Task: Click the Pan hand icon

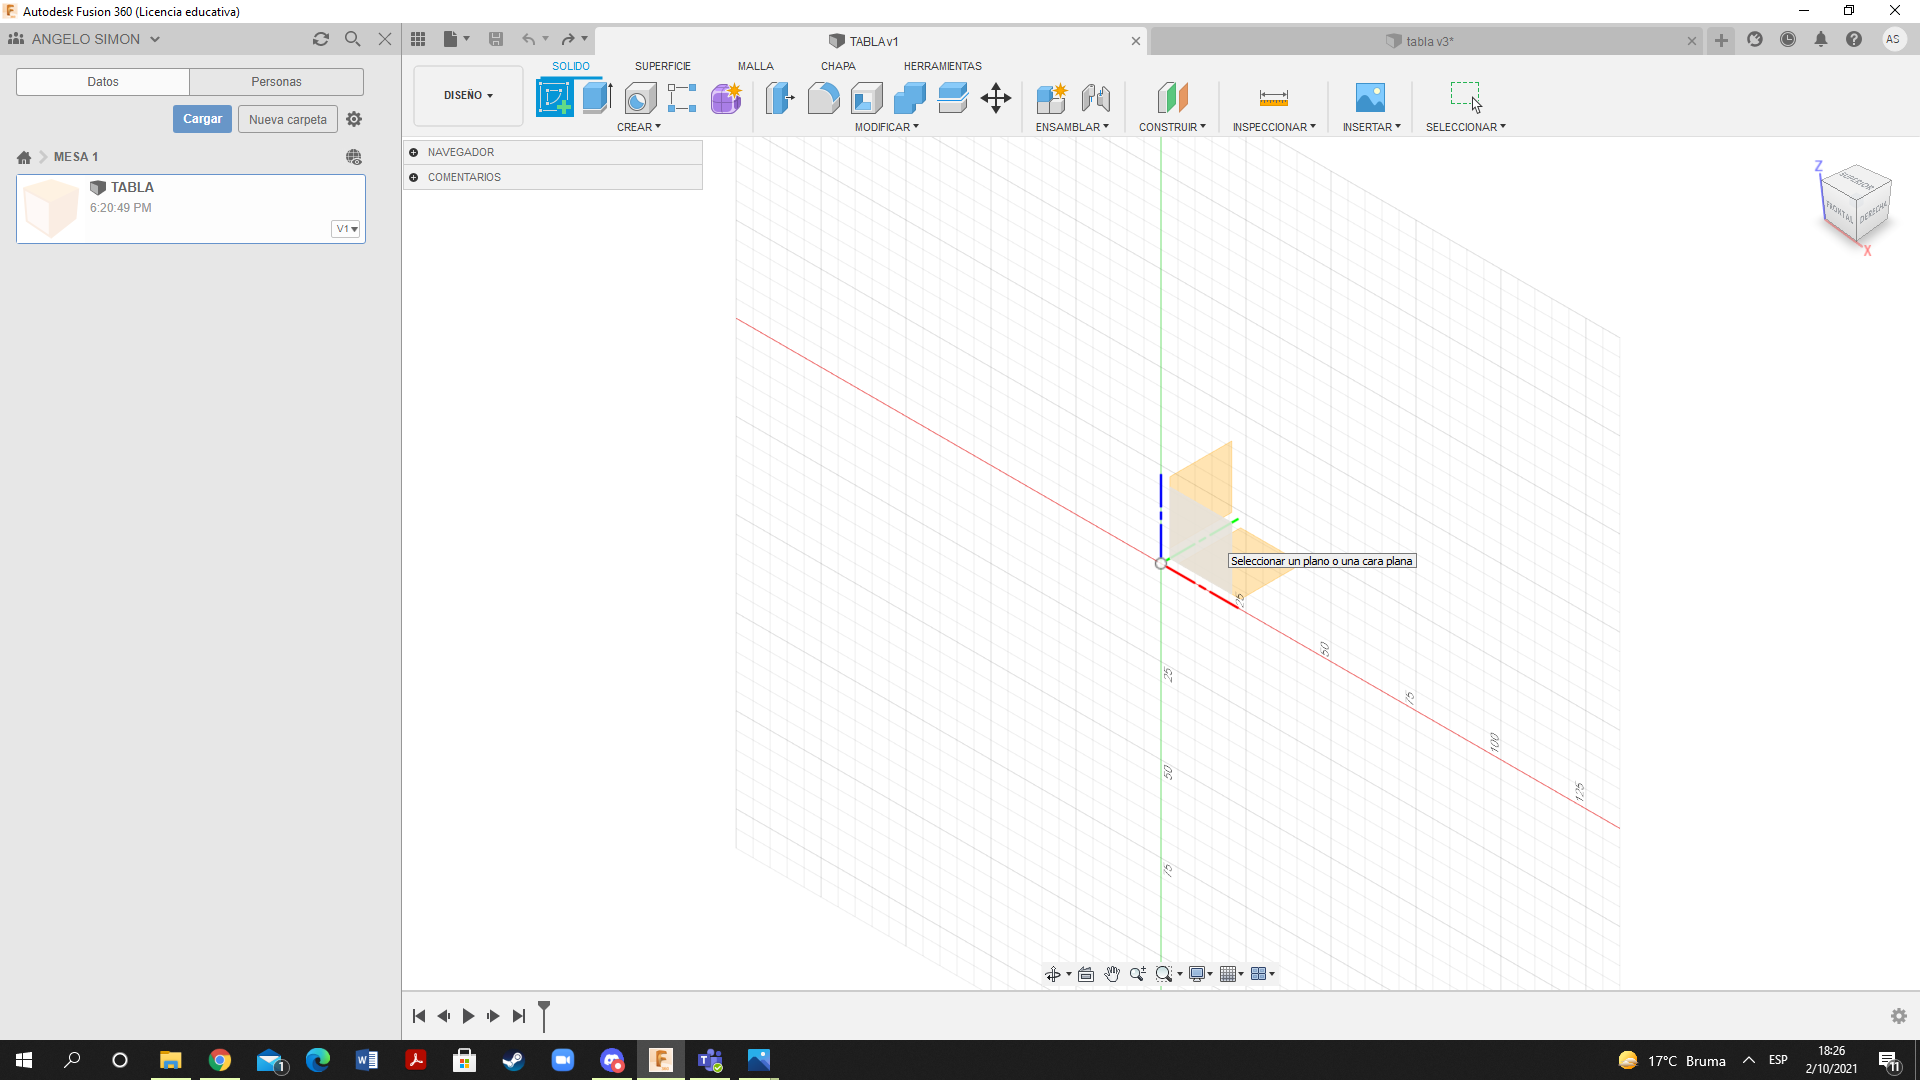Action: pyautogui.click(x=1112, y=974)
